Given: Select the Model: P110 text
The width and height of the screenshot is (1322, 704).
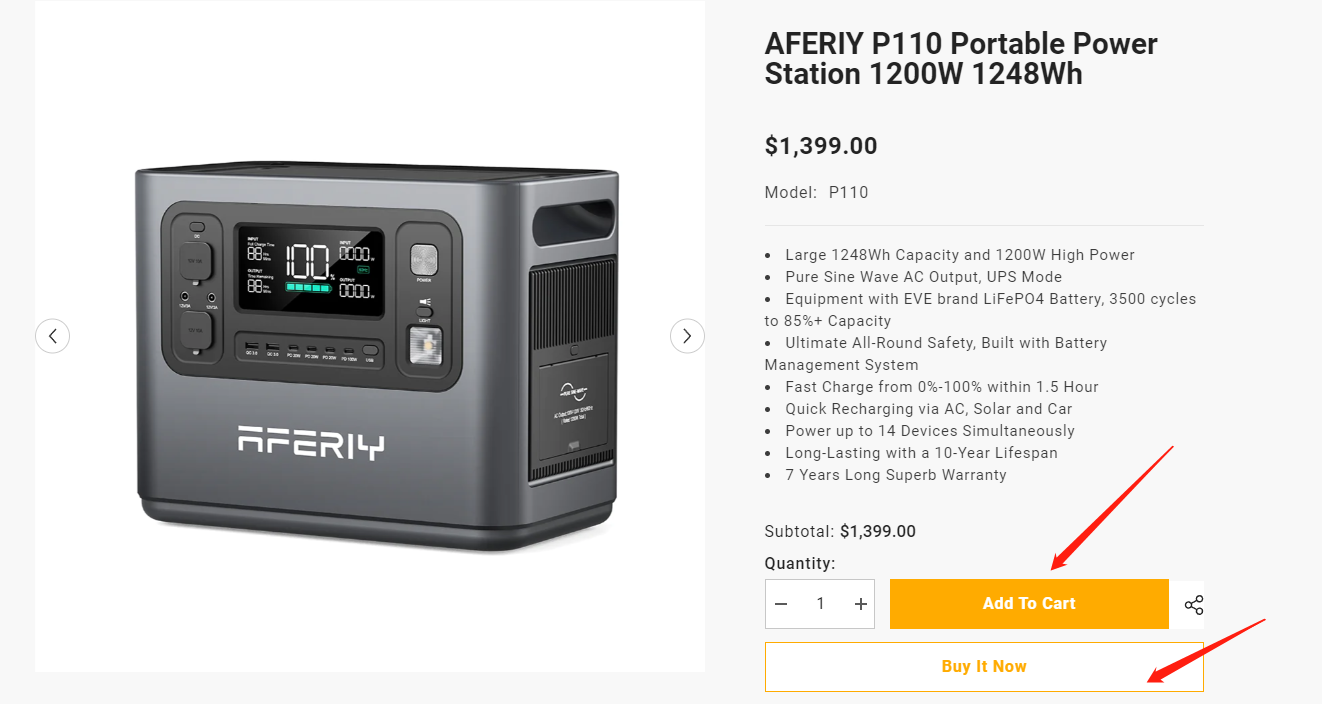Looking at the screenshot, I should click(816, 192).
